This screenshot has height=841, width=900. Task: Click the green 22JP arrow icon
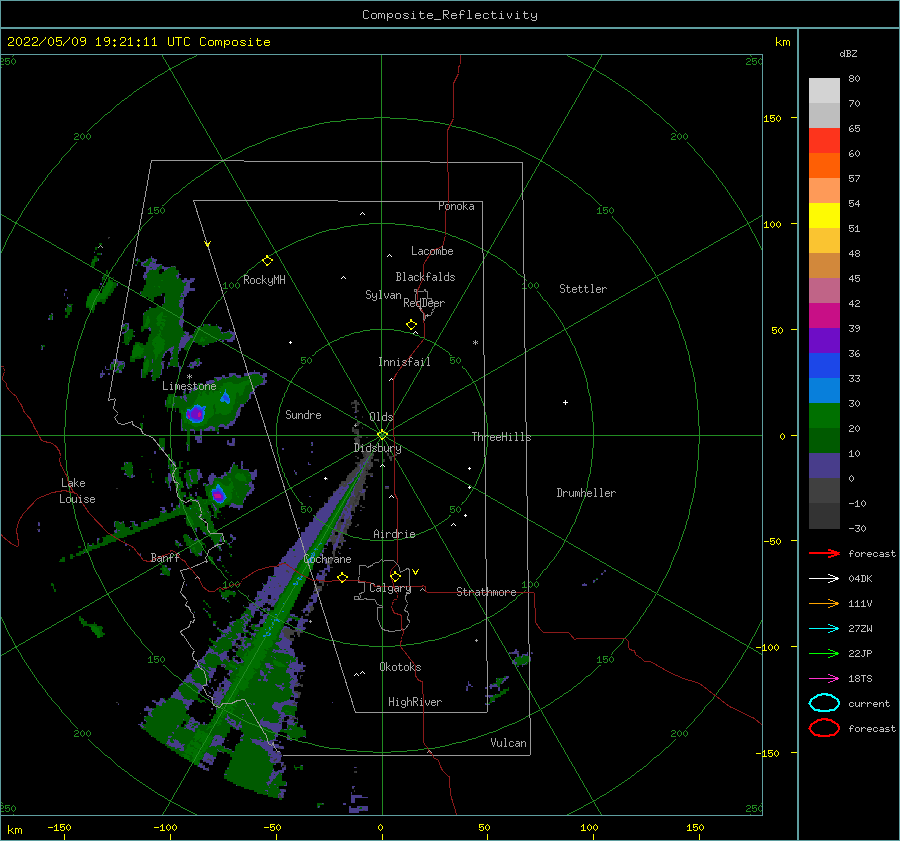824,653
